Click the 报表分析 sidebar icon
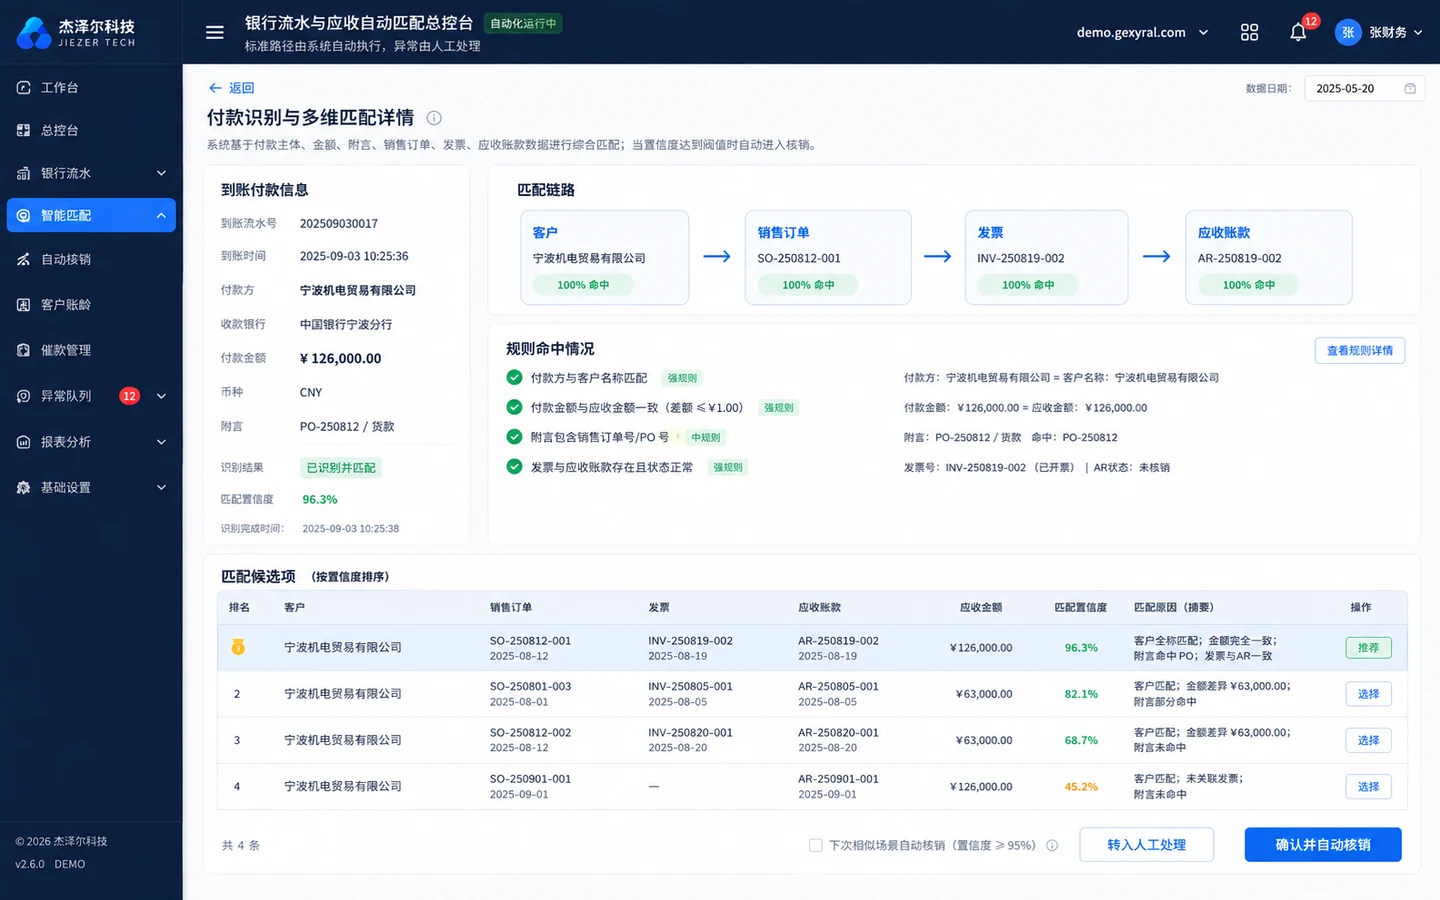Screen dimensions: 1440x900 (23, 441)
